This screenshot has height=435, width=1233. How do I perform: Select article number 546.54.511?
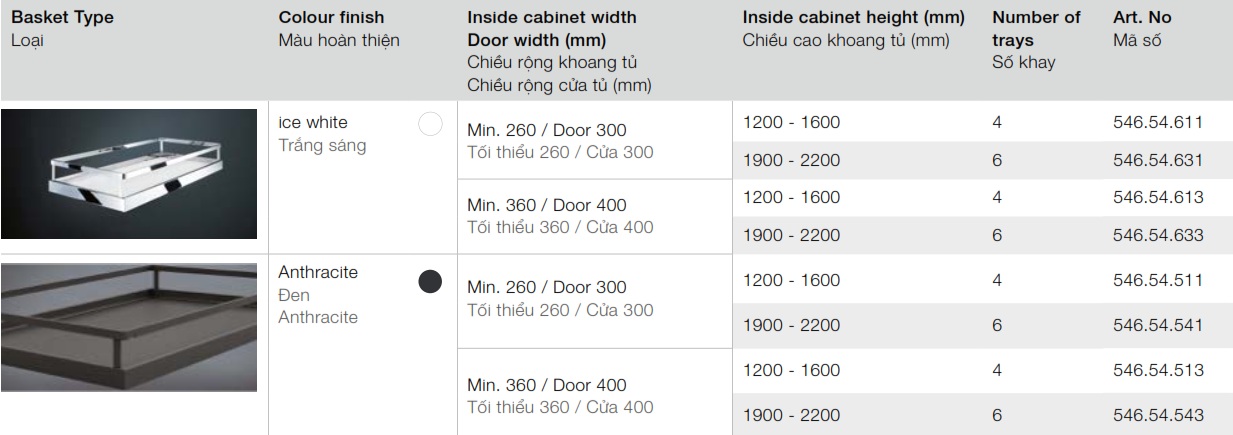coord(1157,280)
